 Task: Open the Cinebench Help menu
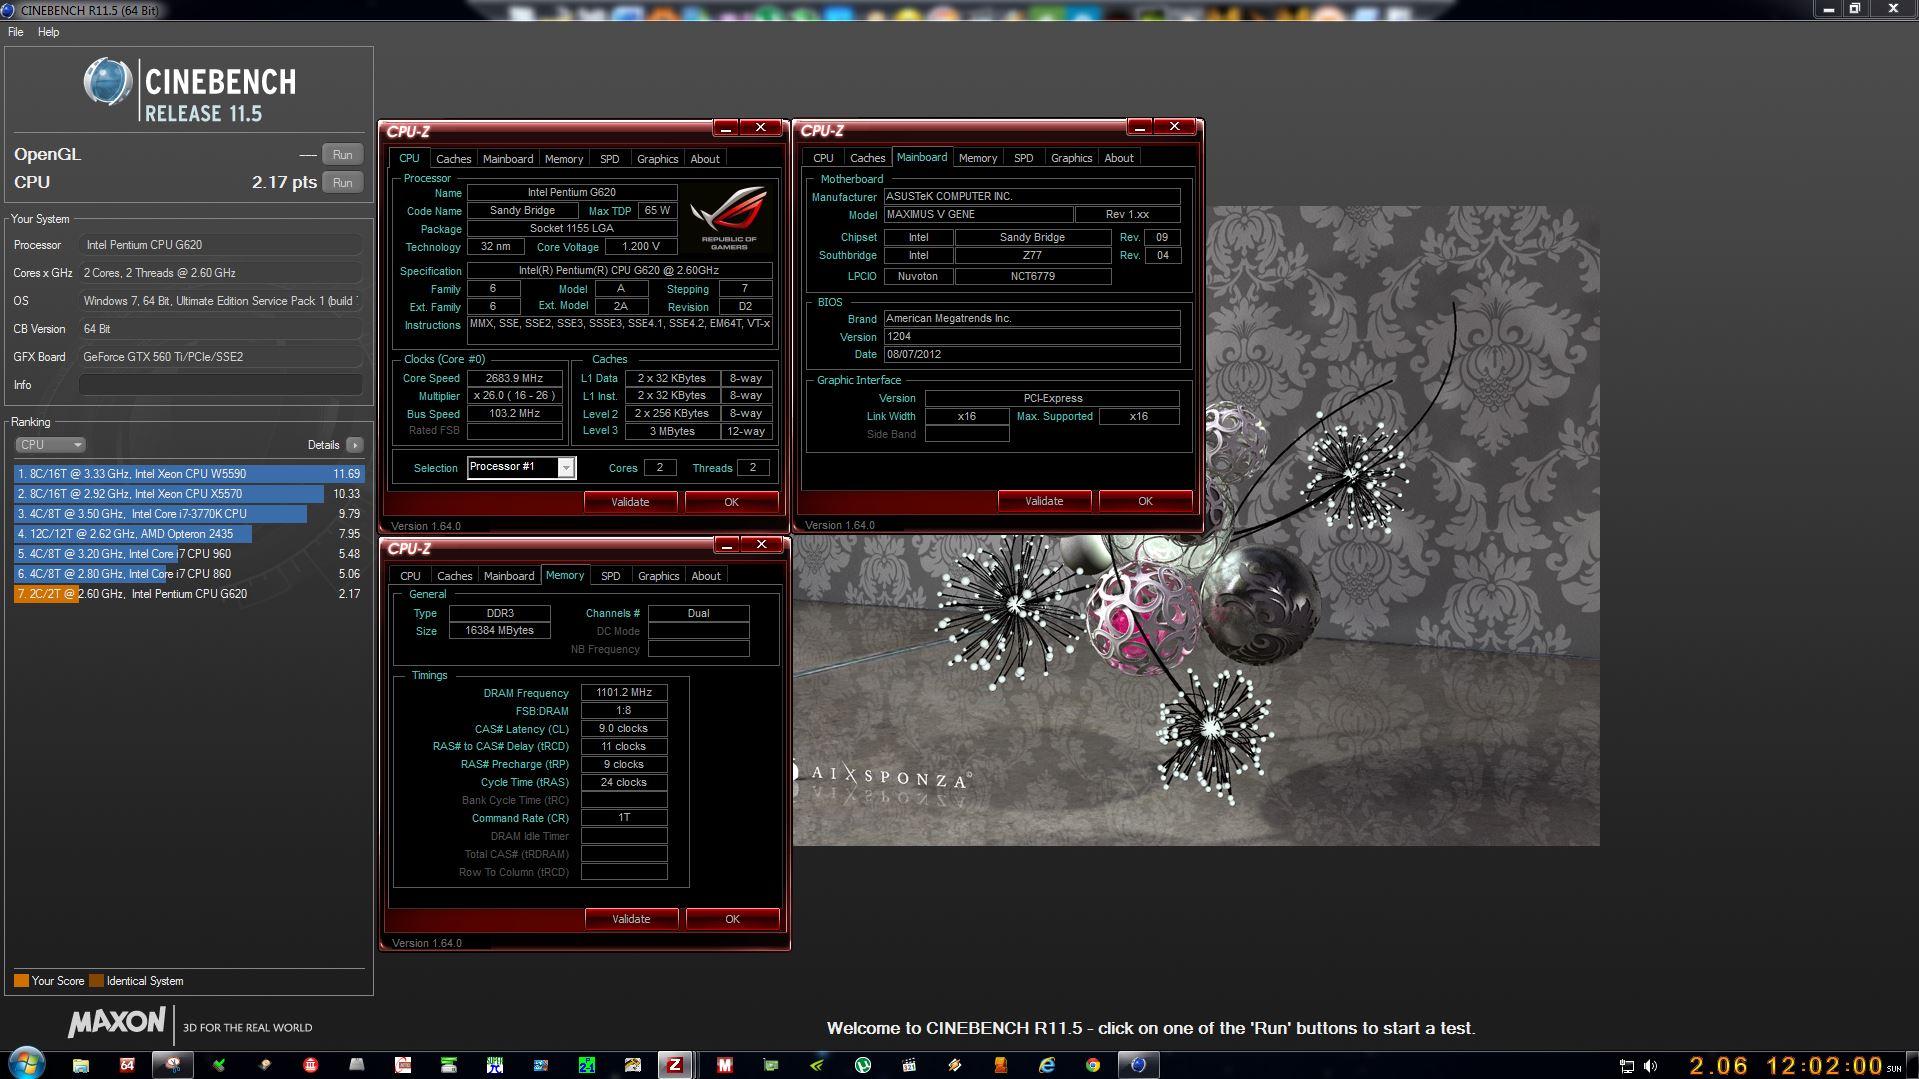click(x=48, y=32)
